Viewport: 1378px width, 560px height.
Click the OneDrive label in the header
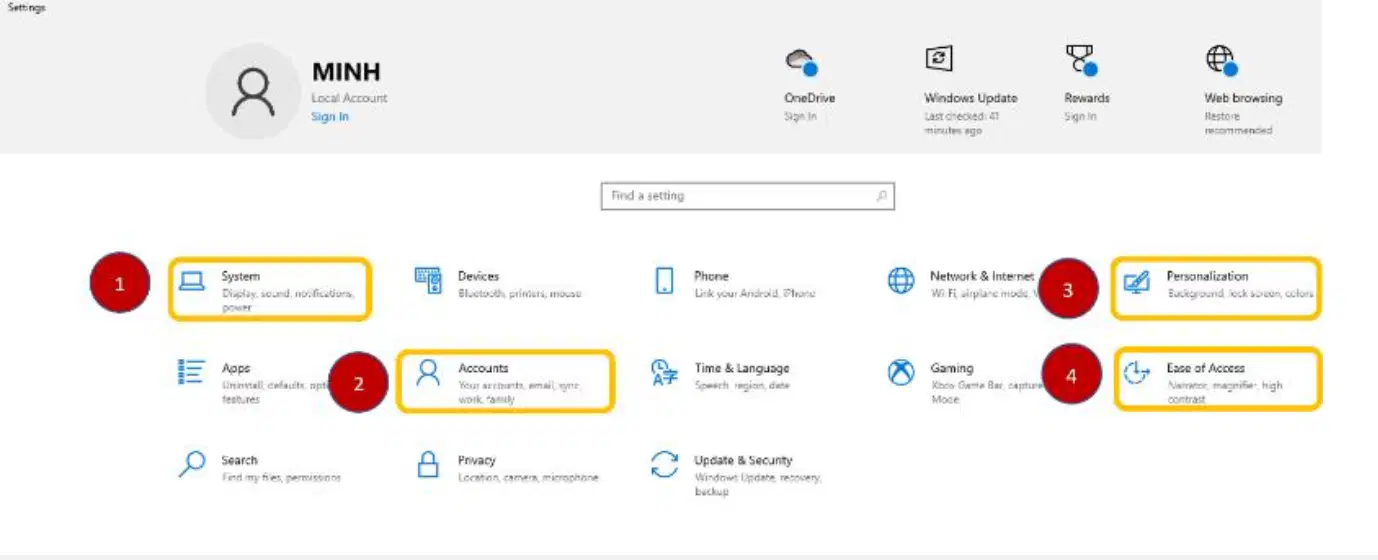click(809, 98)
